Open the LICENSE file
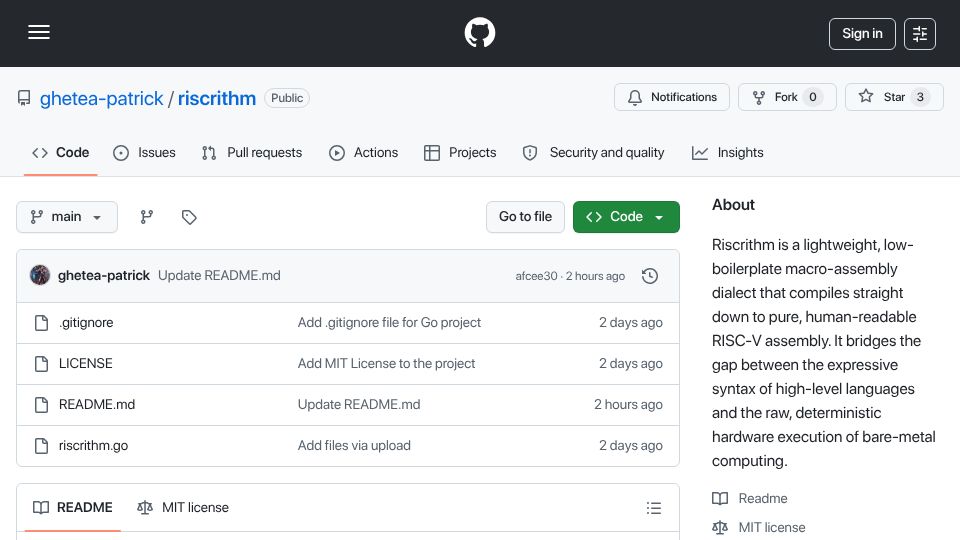 pyautogui.click(x=86, y=364)
